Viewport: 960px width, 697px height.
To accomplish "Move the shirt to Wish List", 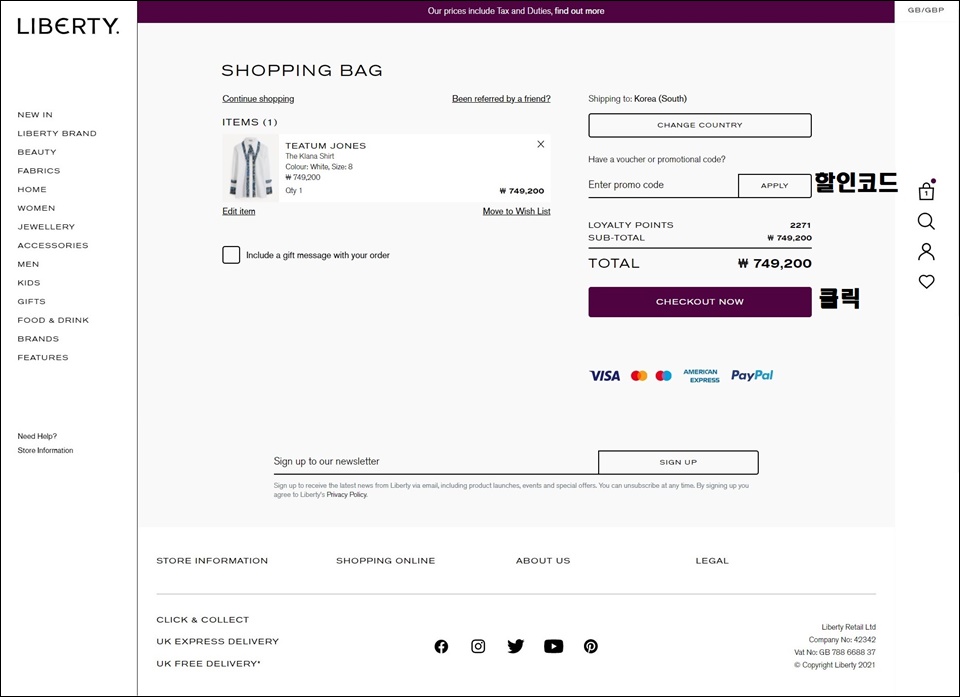I will click(517, 211).
